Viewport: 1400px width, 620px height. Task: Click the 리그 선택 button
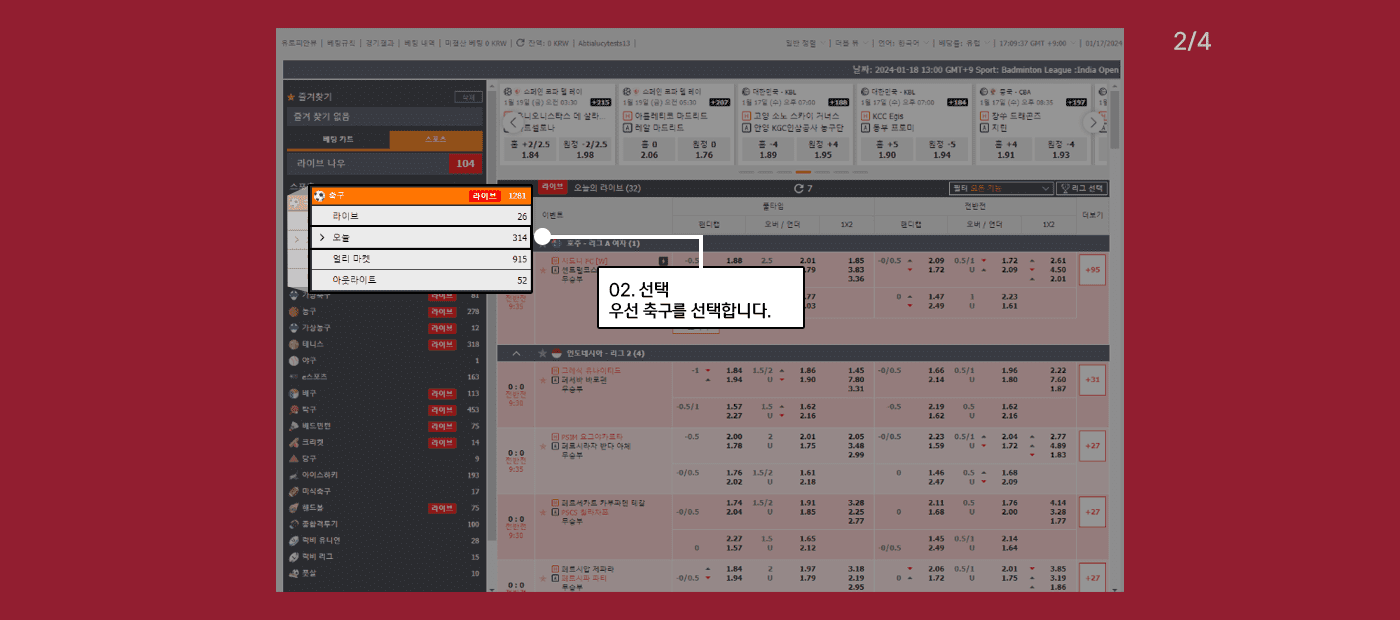pos(1082,188)
